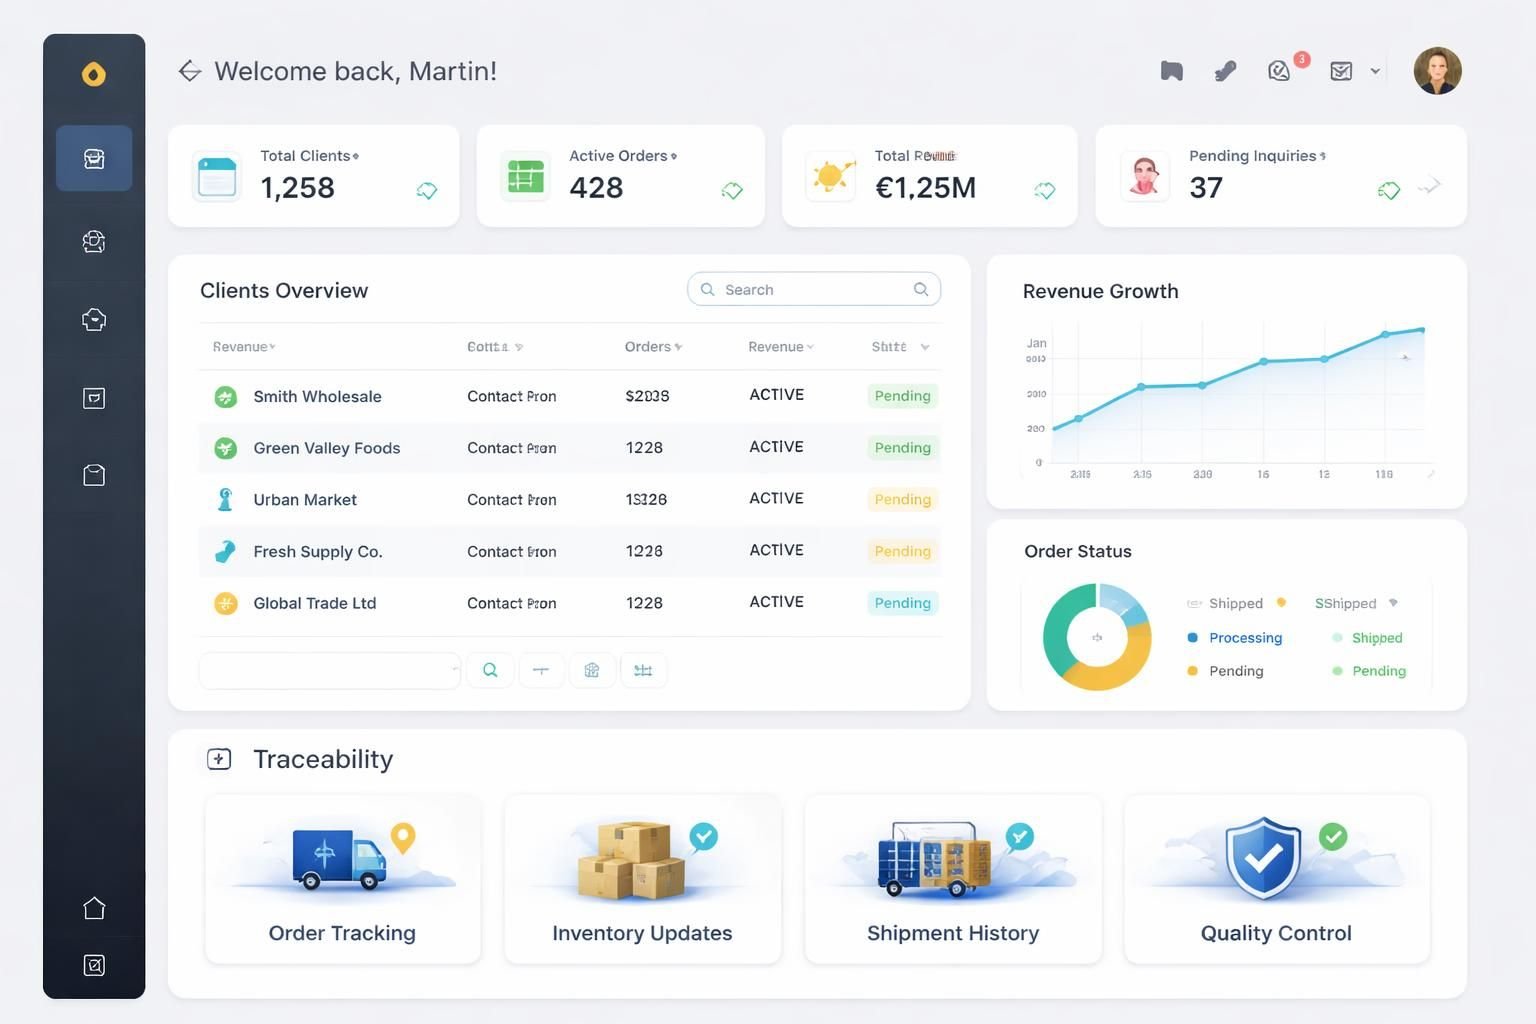This screenshot has width=1536, height=1024.
Task: Click Pending status badge for Smith Wholesale
Action: 902,396
